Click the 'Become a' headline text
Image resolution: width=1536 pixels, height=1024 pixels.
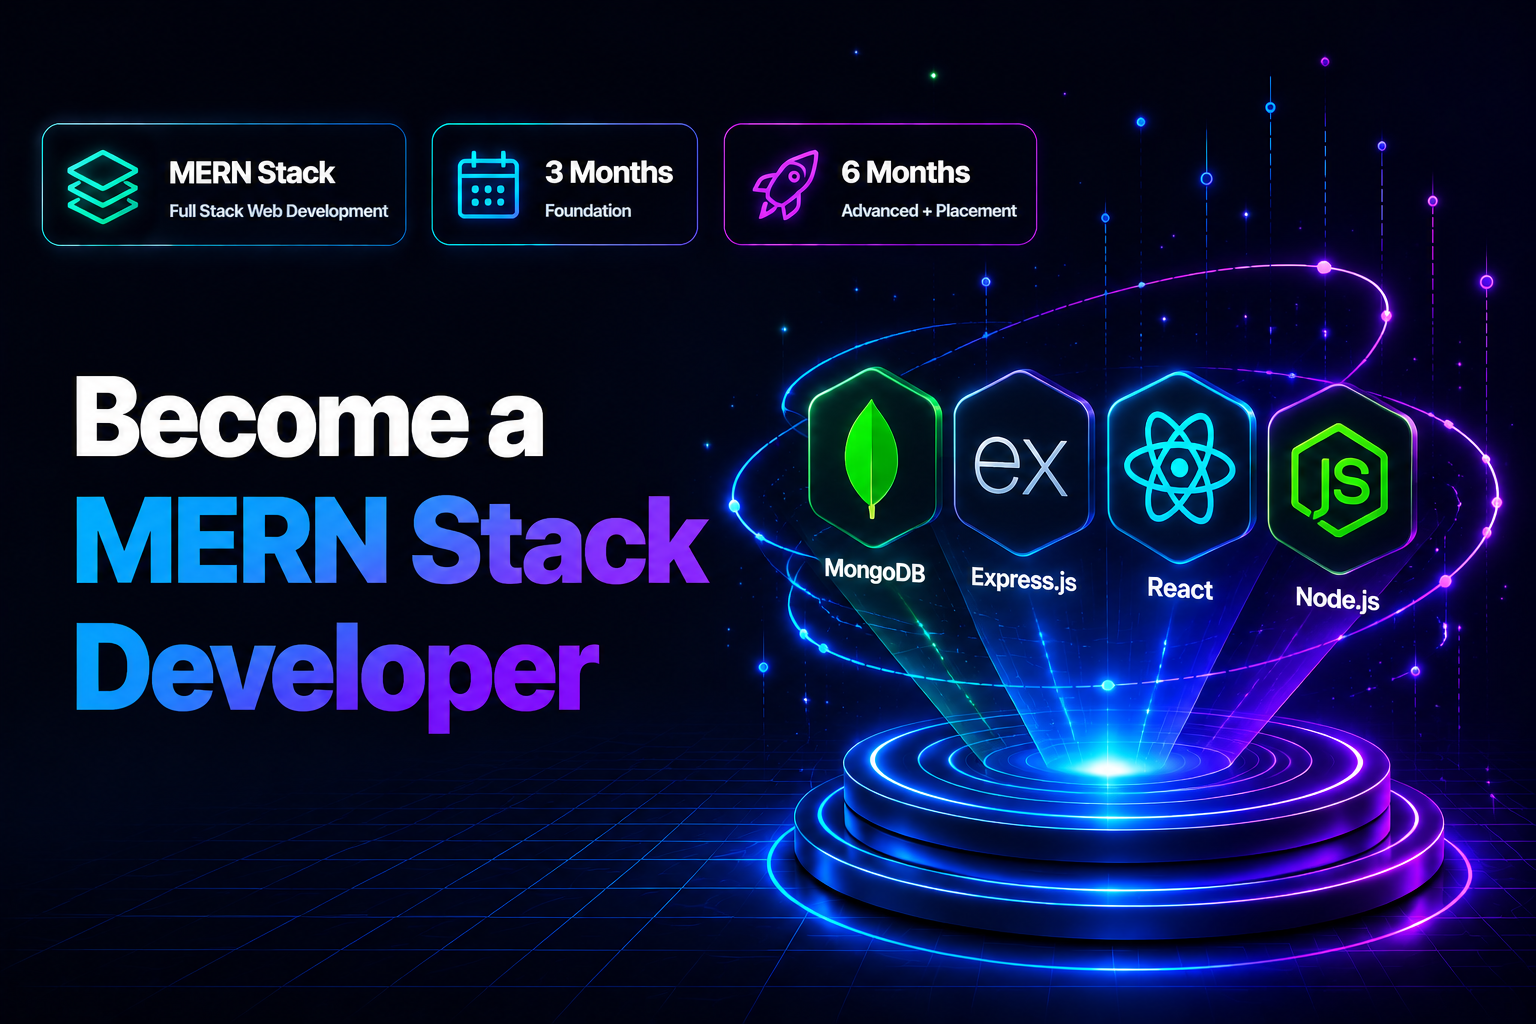pos(310,418)
